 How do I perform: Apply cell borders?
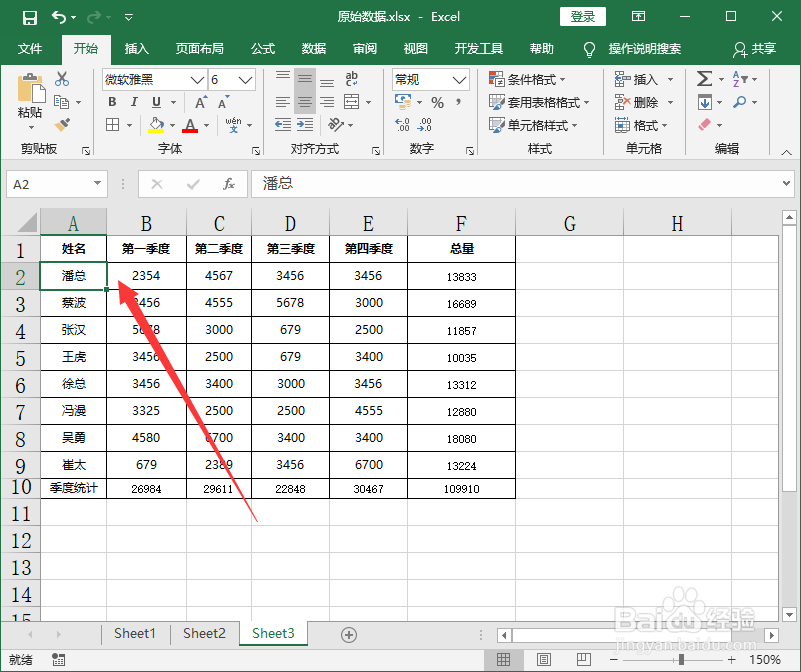pos(112,125)
